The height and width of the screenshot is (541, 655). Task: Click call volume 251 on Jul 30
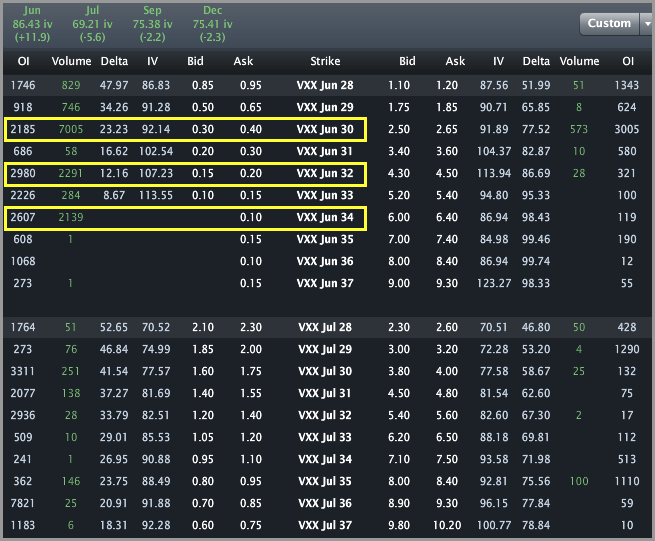click(x=71, y=371)
